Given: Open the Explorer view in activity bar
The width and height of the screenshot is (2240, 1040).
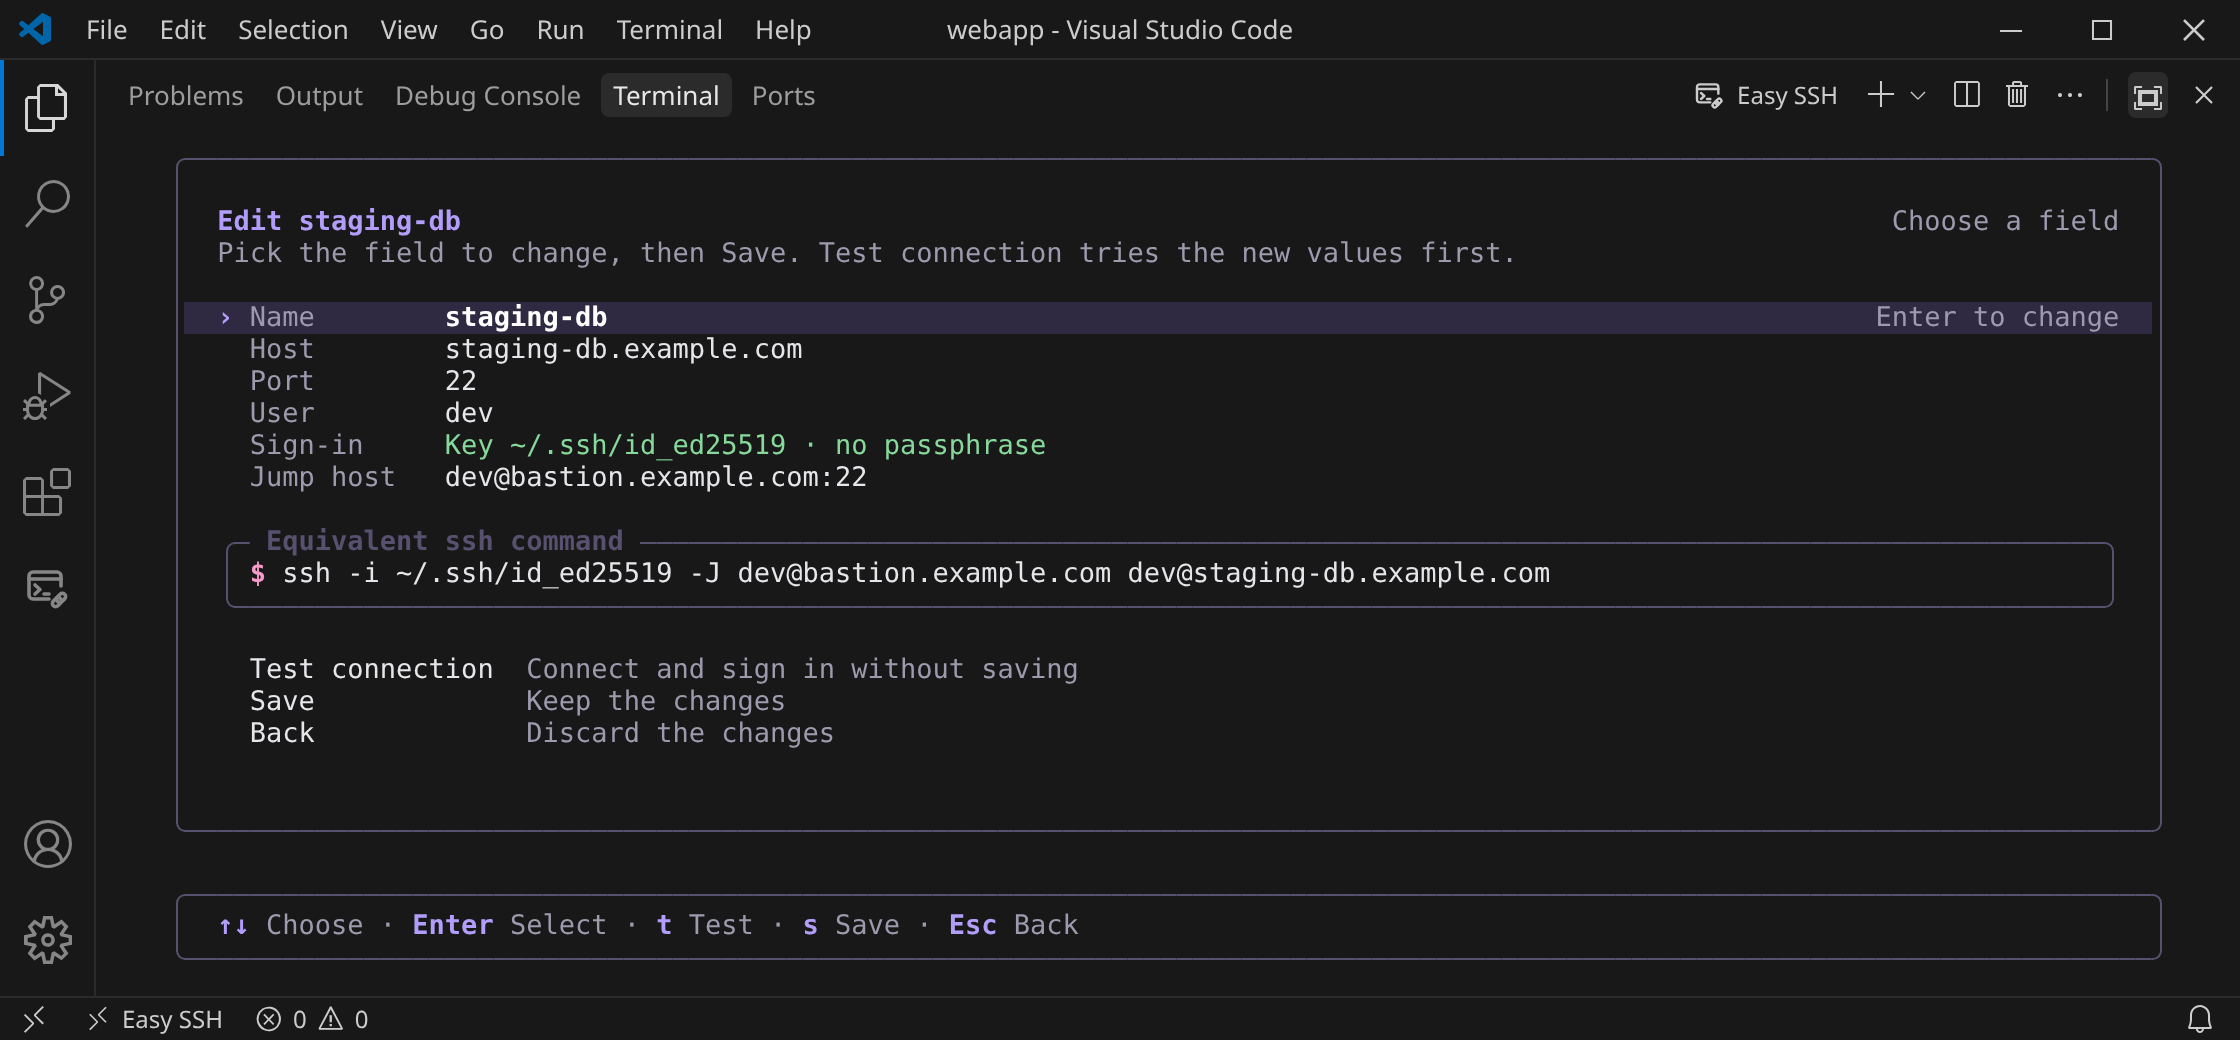Looking at the screenshot, I should pos(47,107).
